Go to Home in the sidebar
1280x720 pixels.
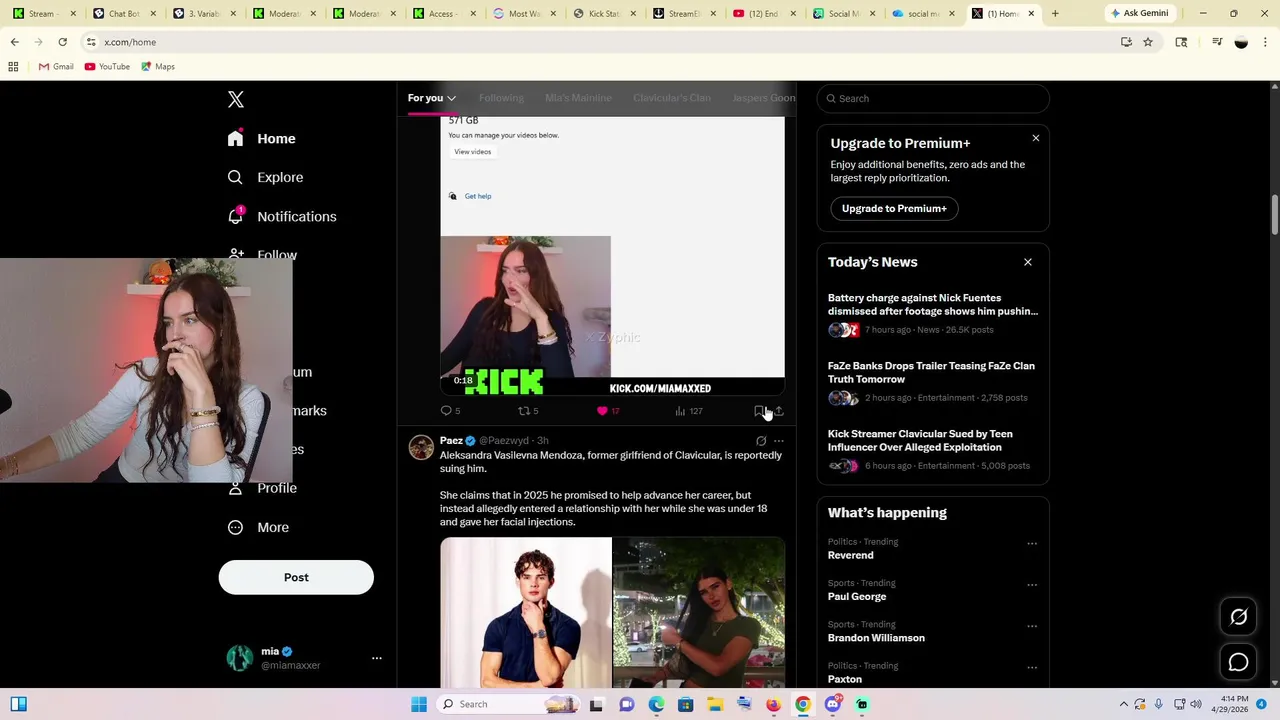click(x=262, y=139)
